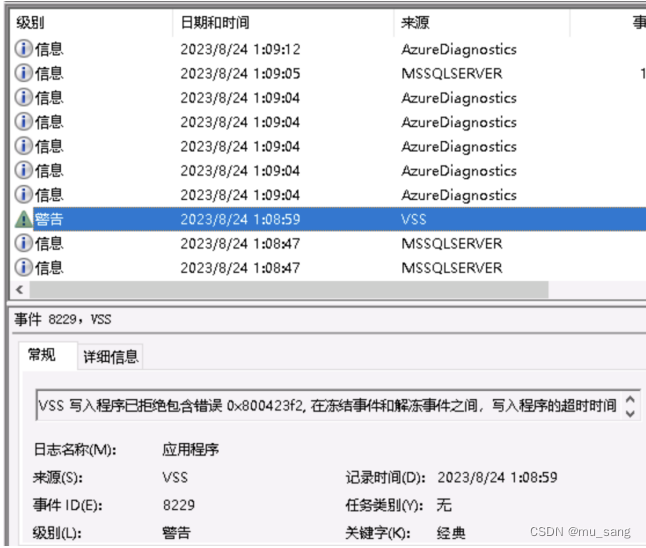Image resolution: width=646 pixels, height=548 pixels.
Task: Click the 关键字 value 经典
Action: tap(451, 533)
